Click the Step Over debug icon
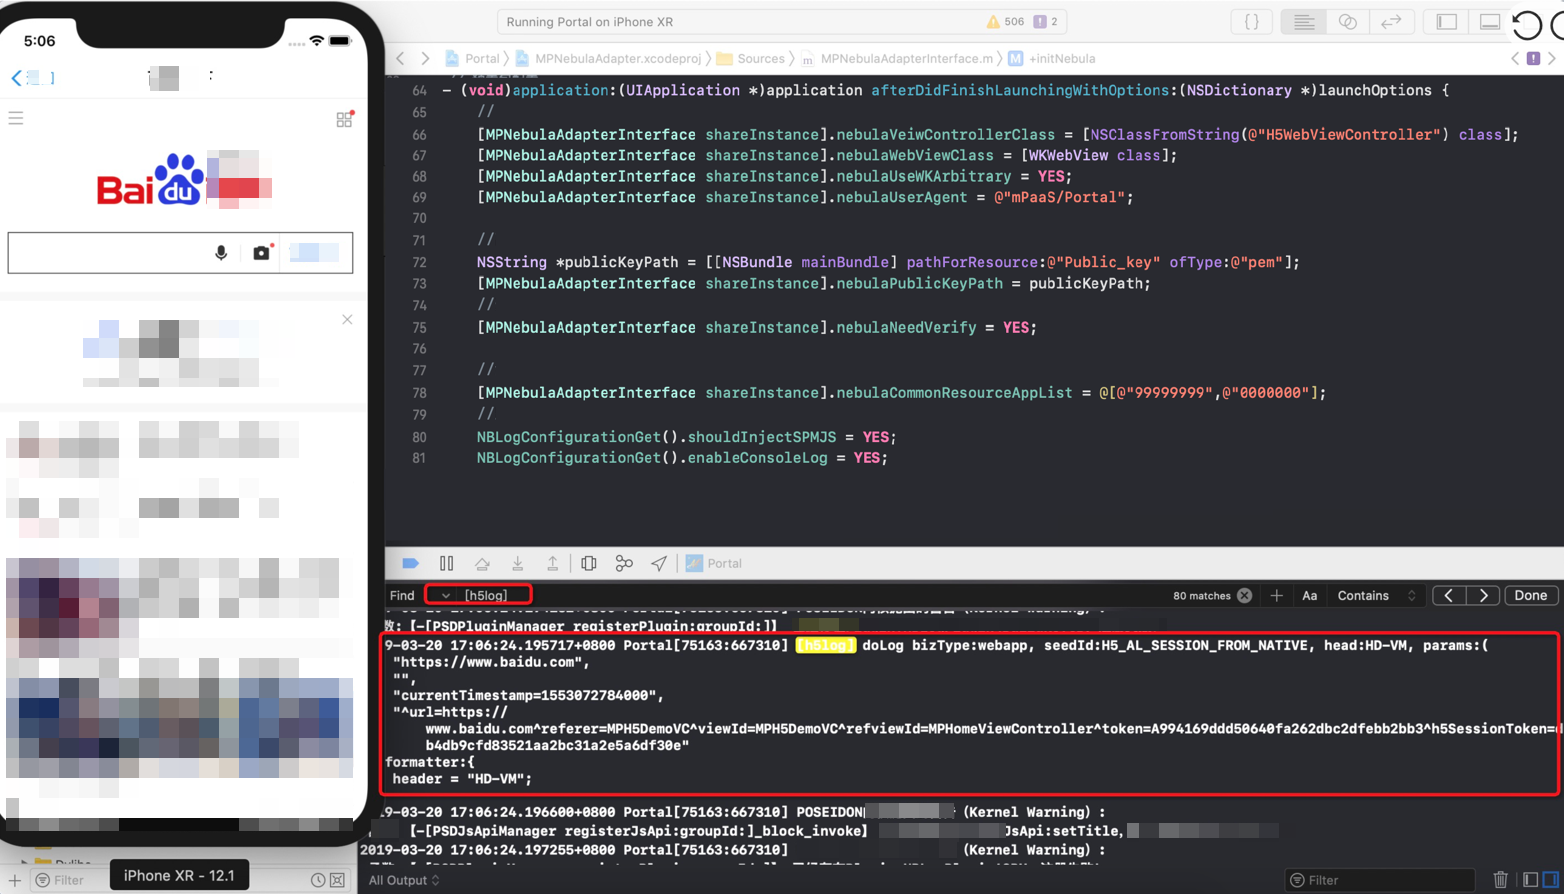The width and height of the screenshot is (1564, 894). [x=482, y=563]
